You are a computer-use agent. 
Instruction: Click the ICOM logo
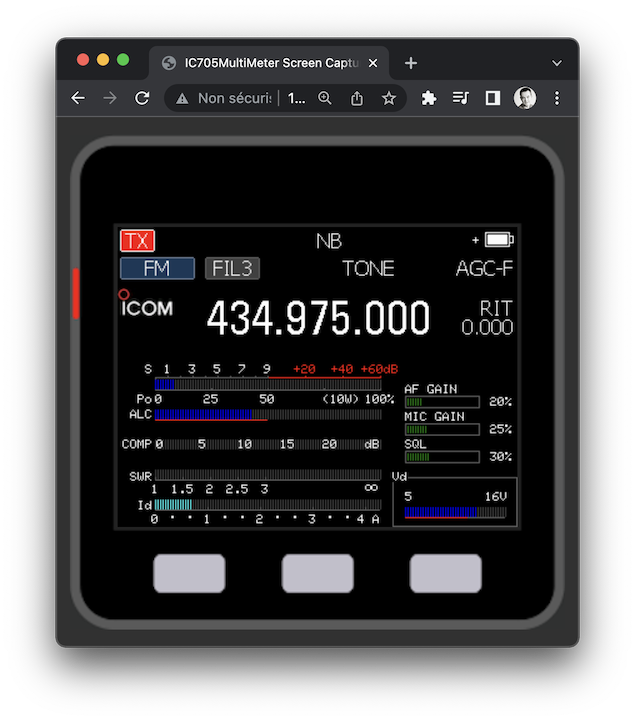[x=147, y=305]
